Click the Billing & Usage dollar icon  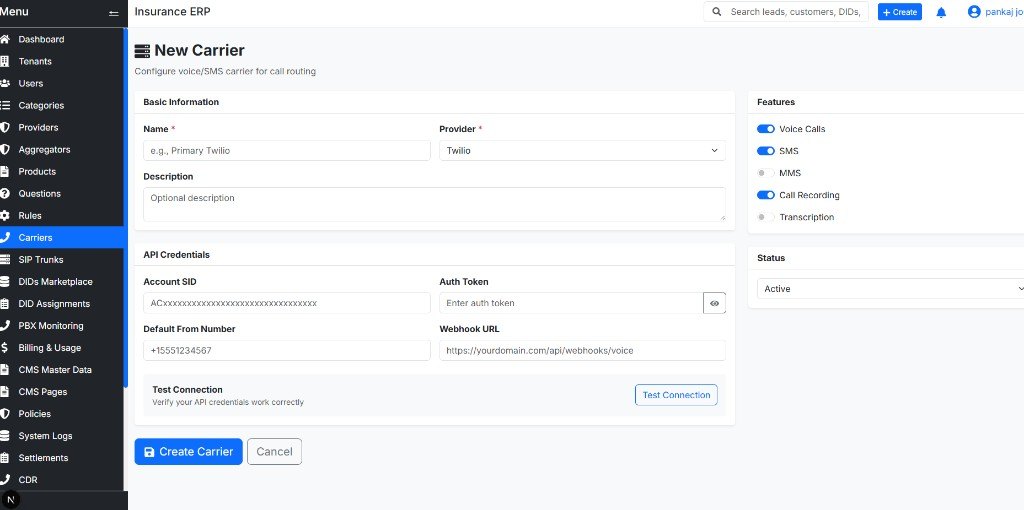pos(5,347)
